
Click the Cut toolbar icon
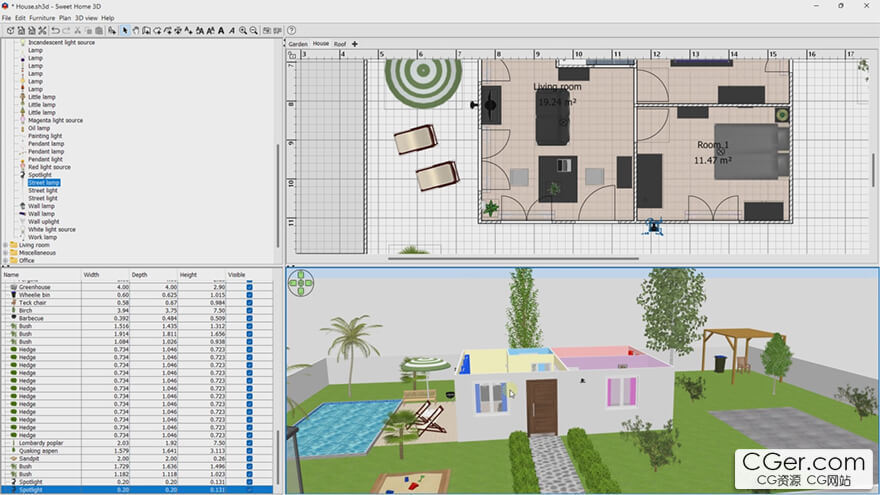[77, 30]
